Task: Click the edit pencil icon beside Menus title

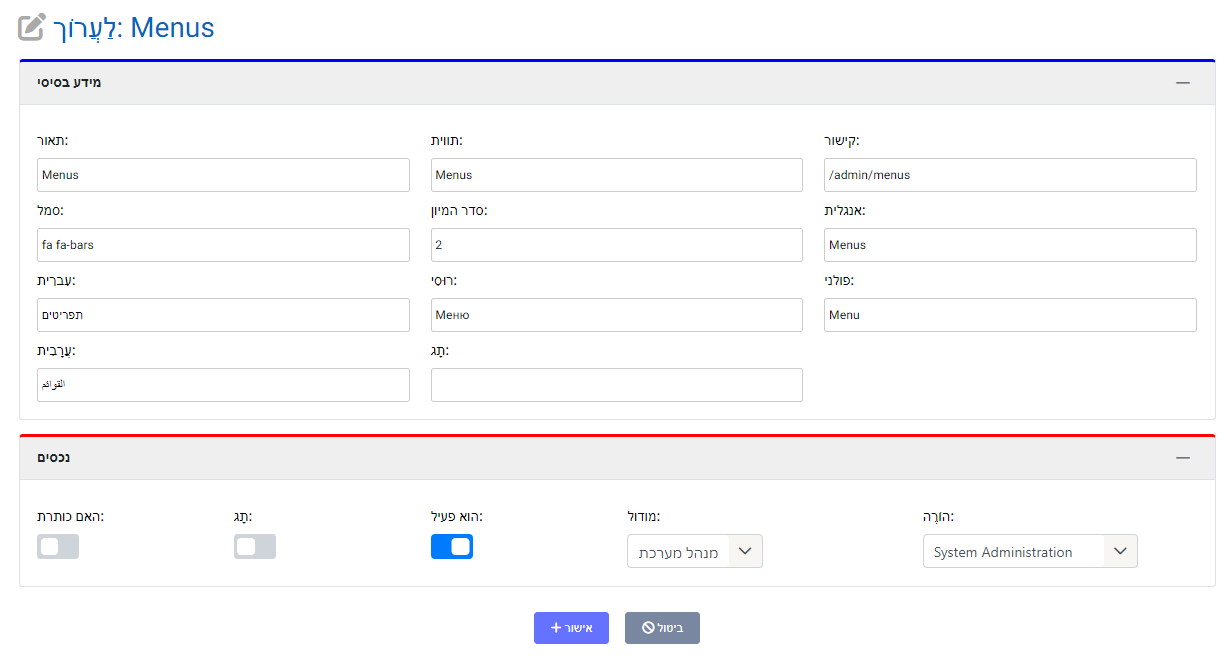Action: click(32, 27)
